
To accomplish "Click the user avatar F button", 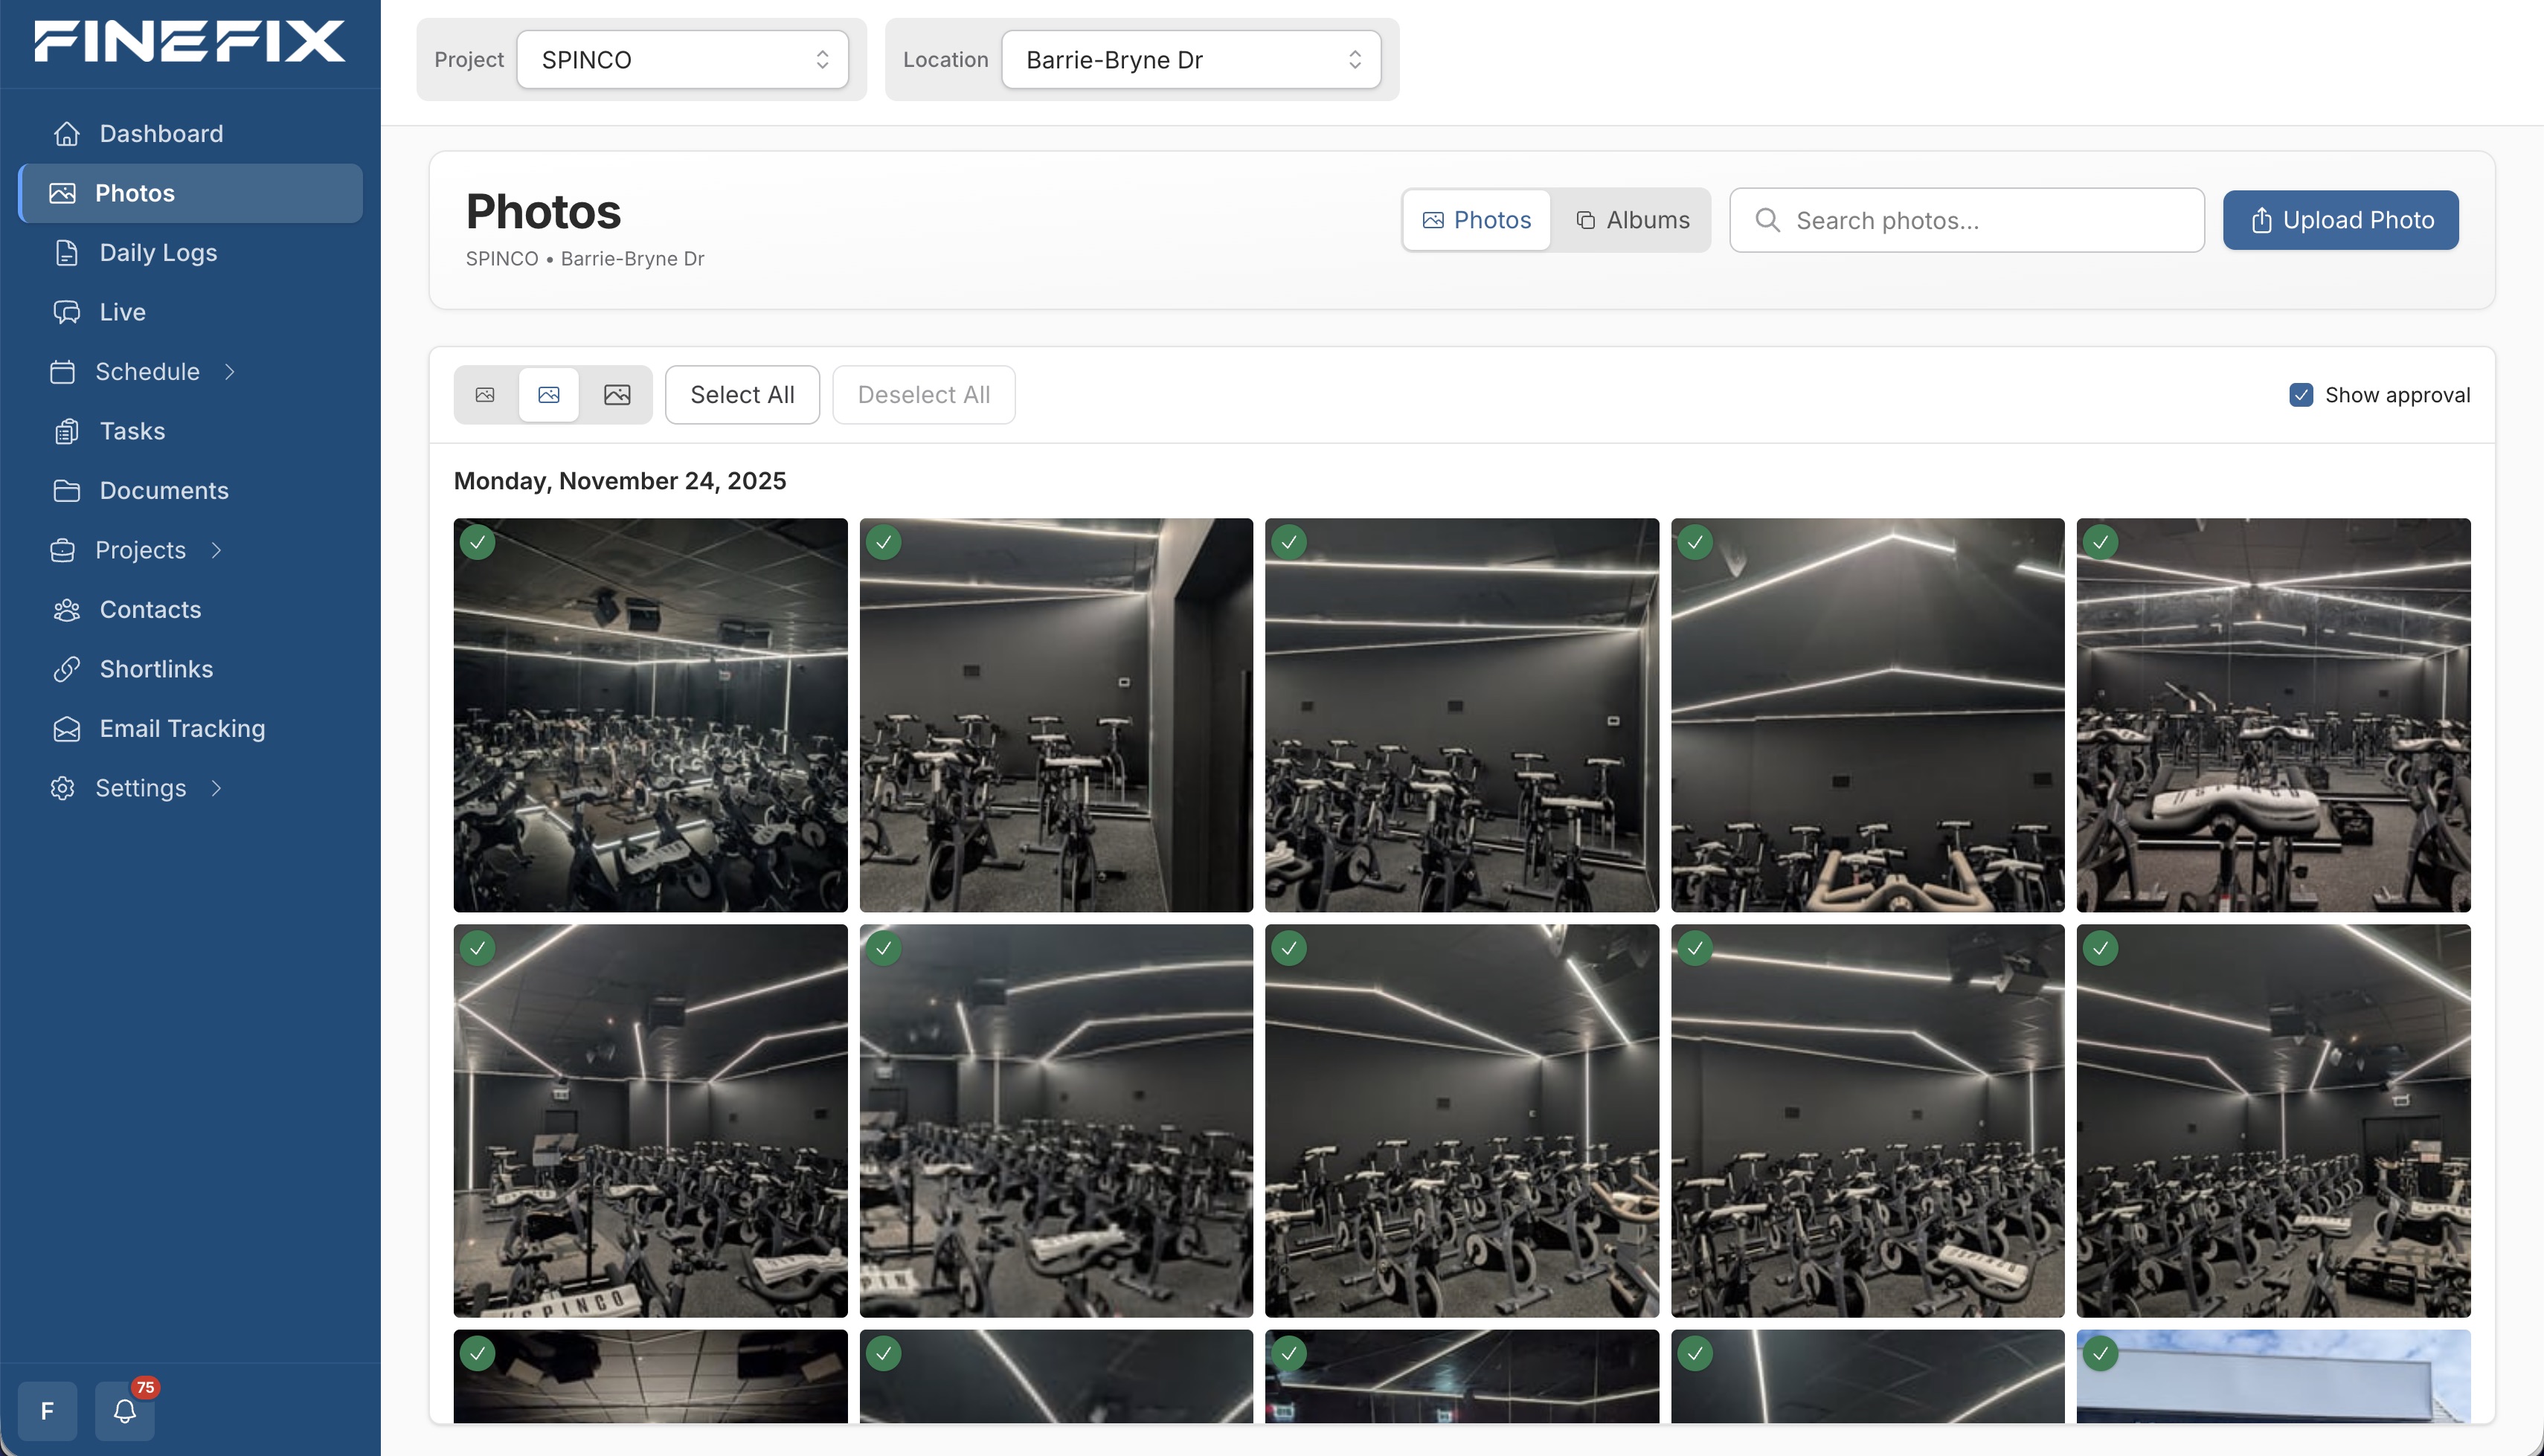I will 47,1411.
